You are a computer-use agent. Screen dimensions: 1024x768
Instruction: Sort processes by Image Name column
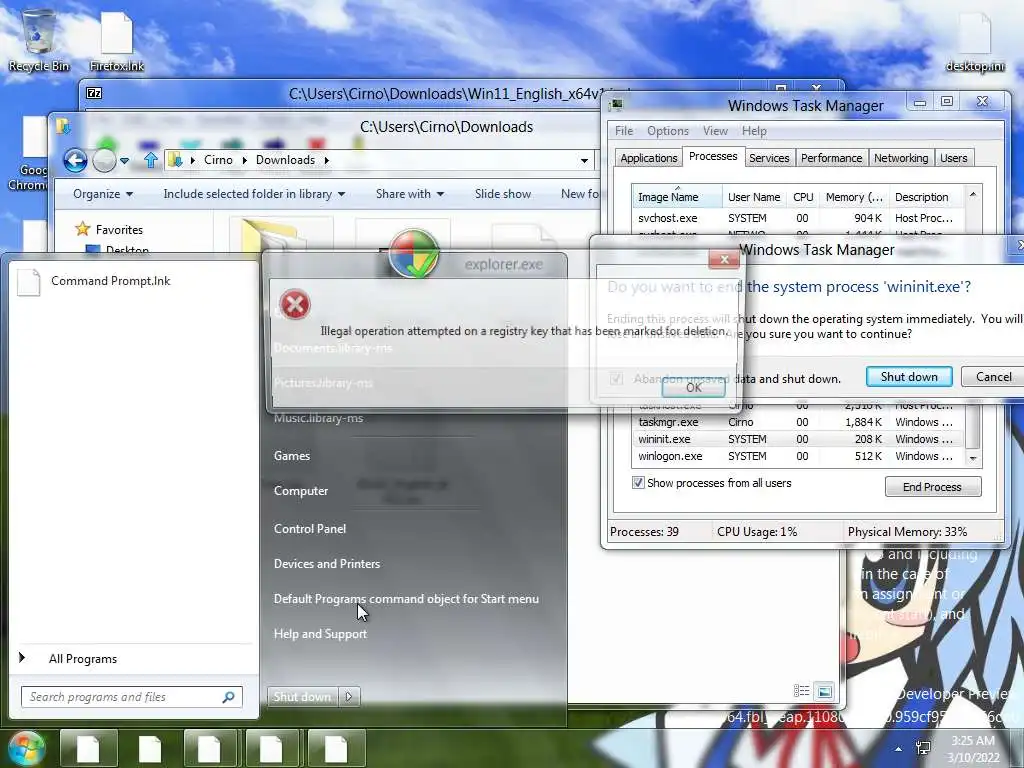[x=677, y=197]
